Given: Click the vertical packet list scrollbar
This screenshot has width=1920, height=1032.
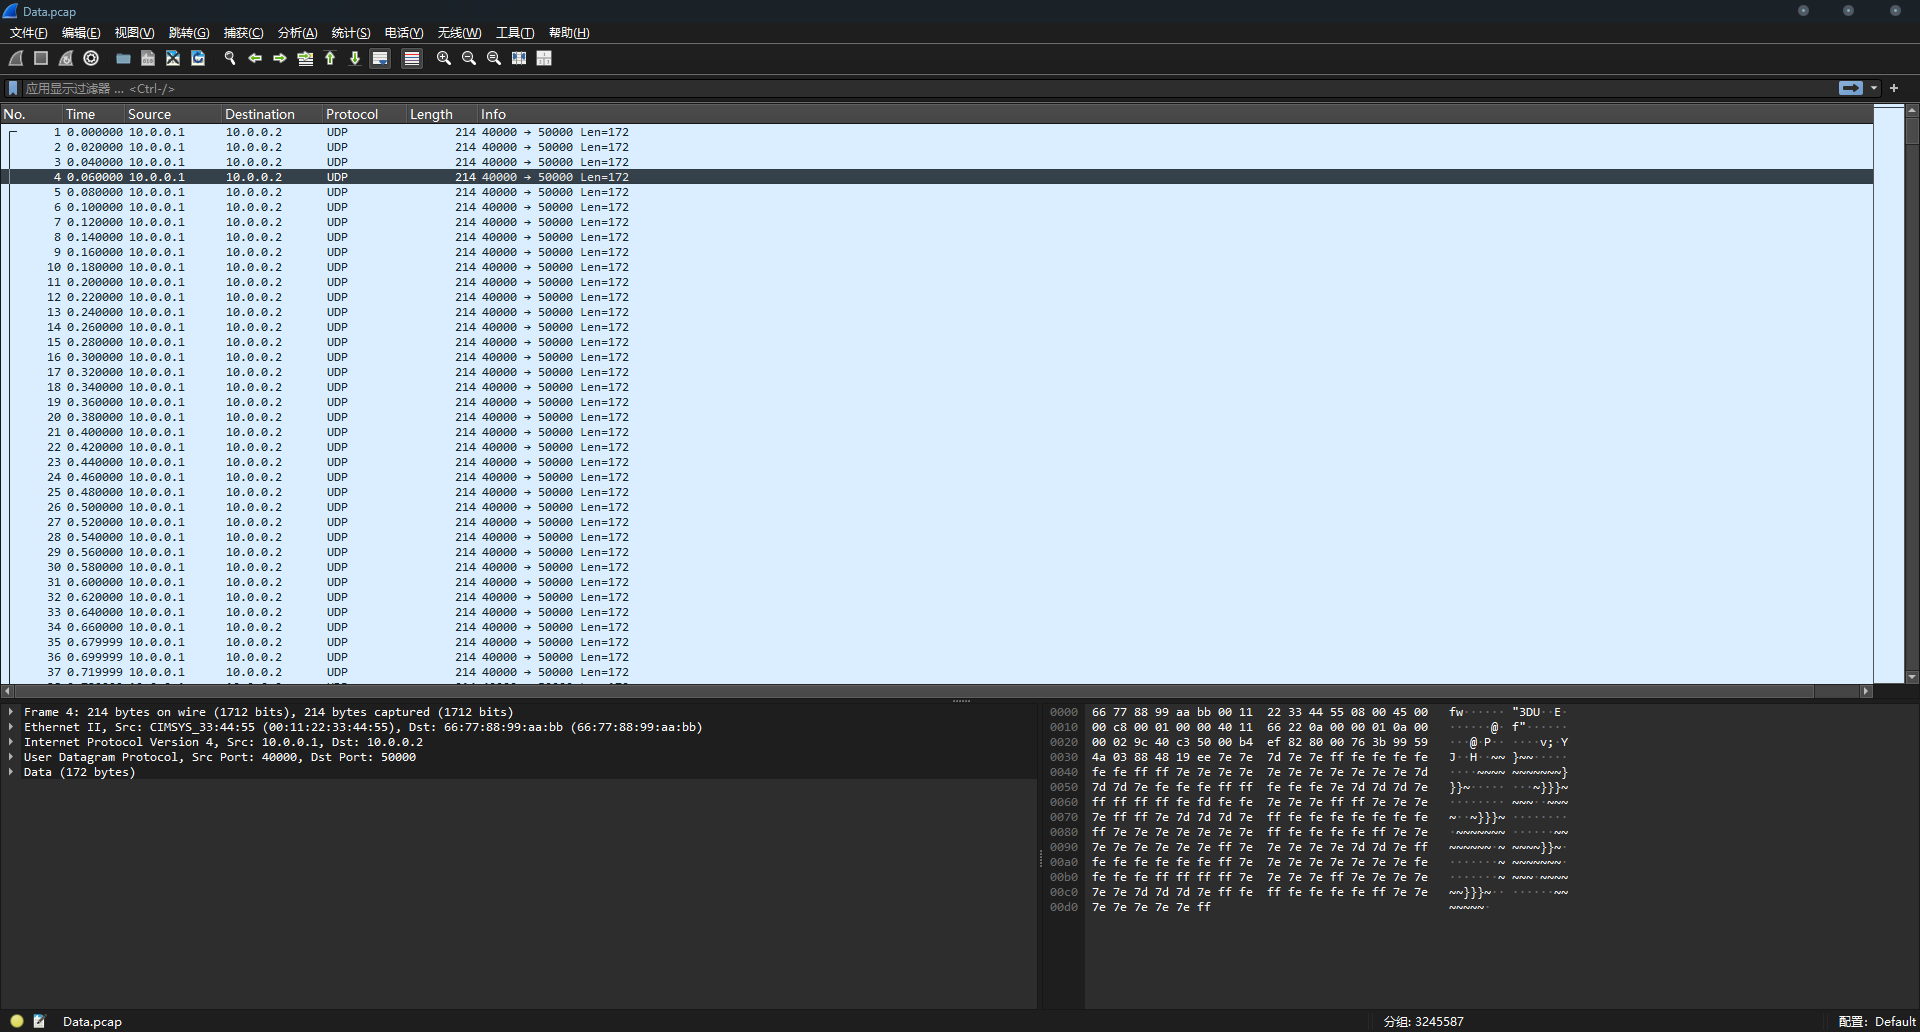Looking at the screenshot, I should (1911, 400).
